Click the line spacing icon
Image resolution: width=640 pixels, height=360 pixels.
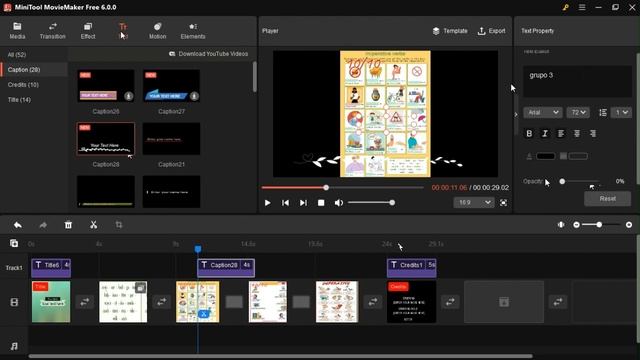click(x=603, y=112)
